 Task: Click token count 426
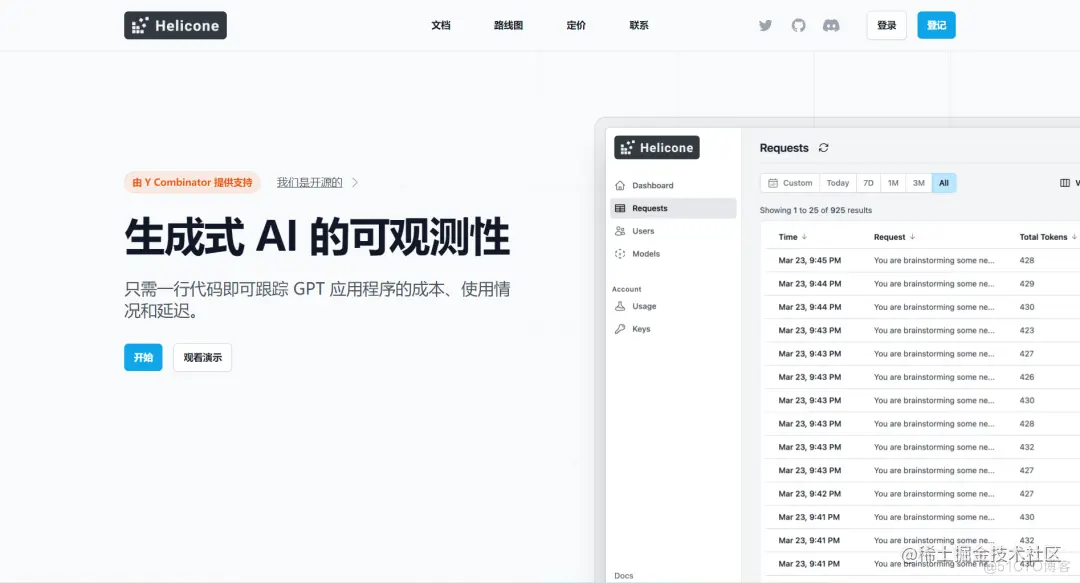click(1026, 377)
